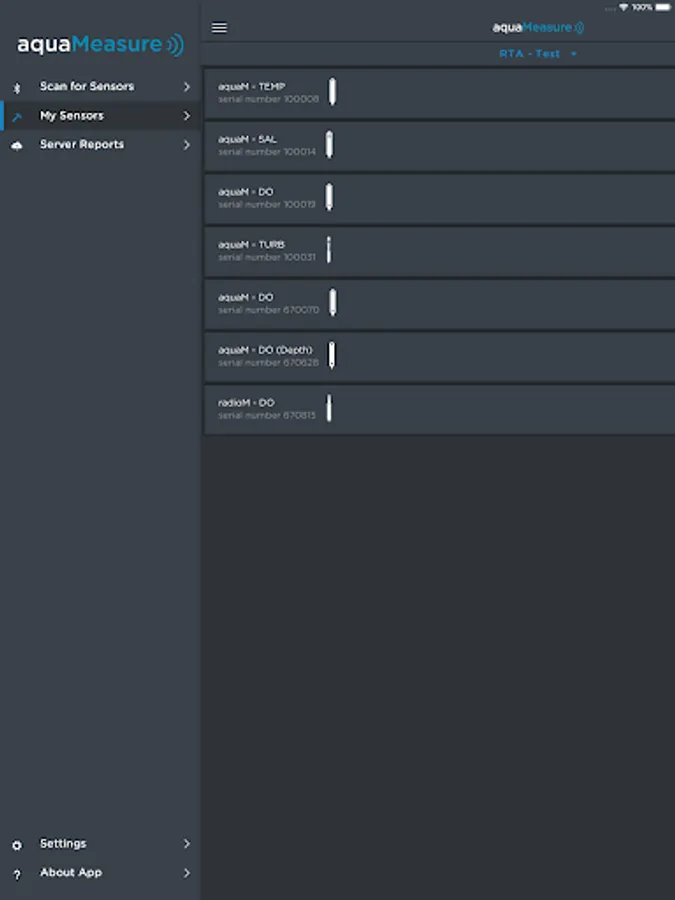Click the serial number text under radioM - DO

(266, 416)
